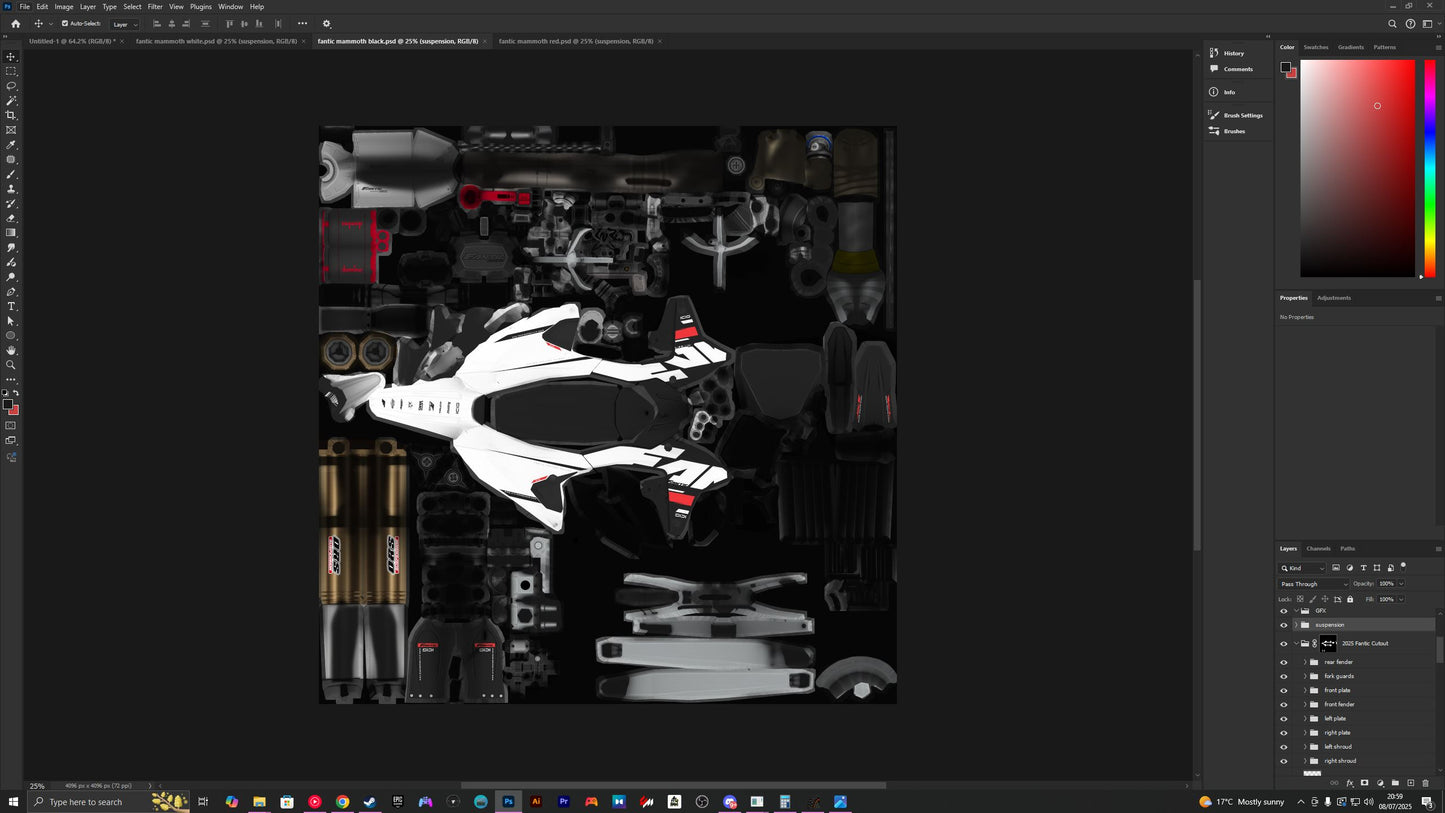Switch to the Channels tab
Viewport: 1445px width, 813px height.
point(1318,548)
